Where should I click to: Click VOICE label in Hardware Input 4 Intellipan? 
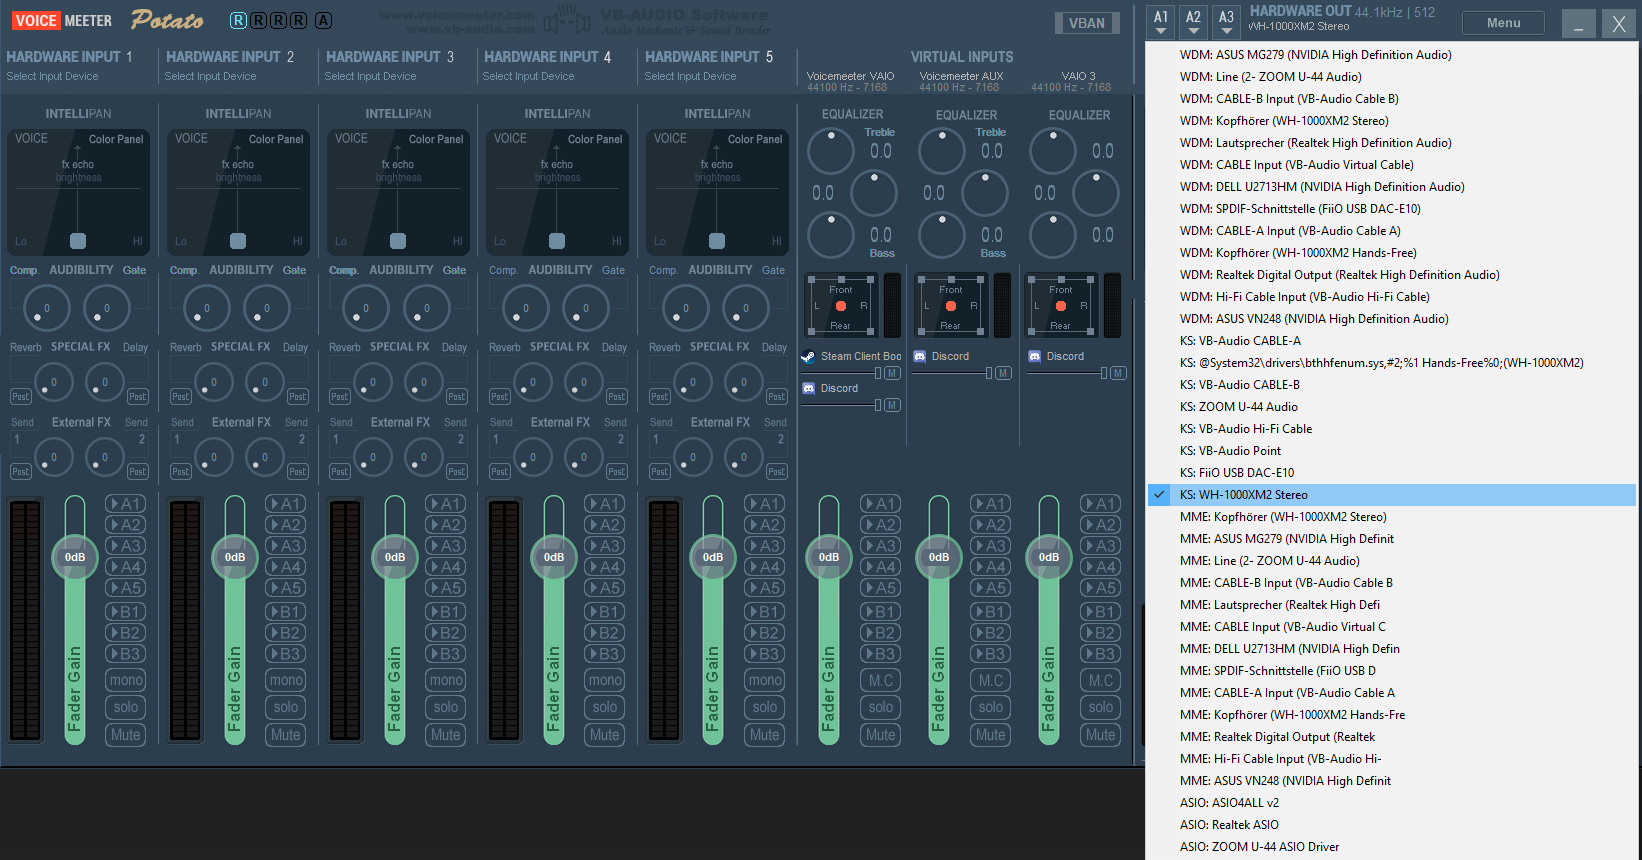point(510,138)
